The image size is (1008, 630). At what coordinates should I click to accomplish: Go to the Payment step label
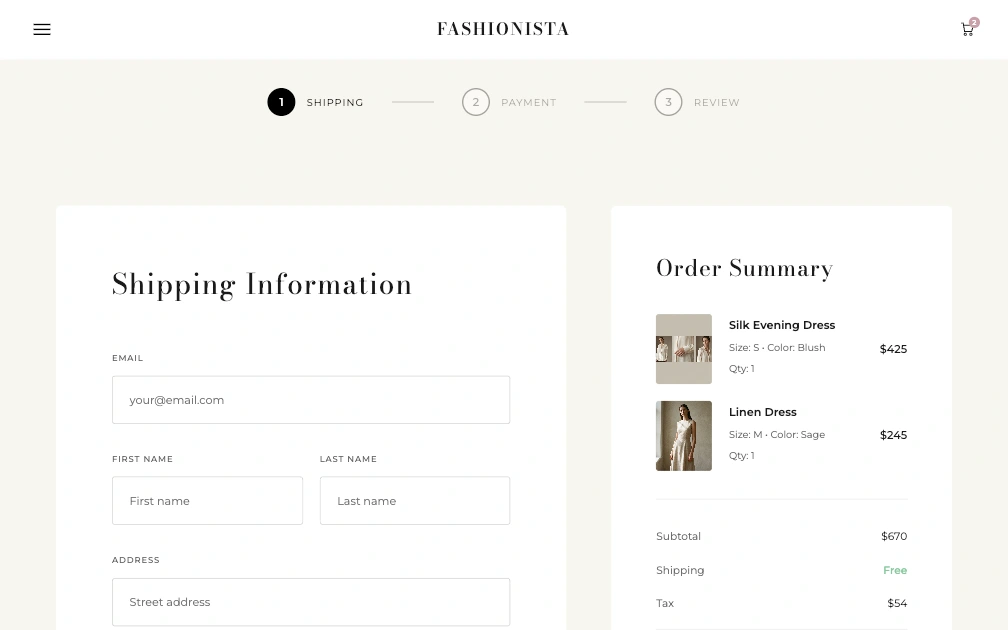click(528, 102)
